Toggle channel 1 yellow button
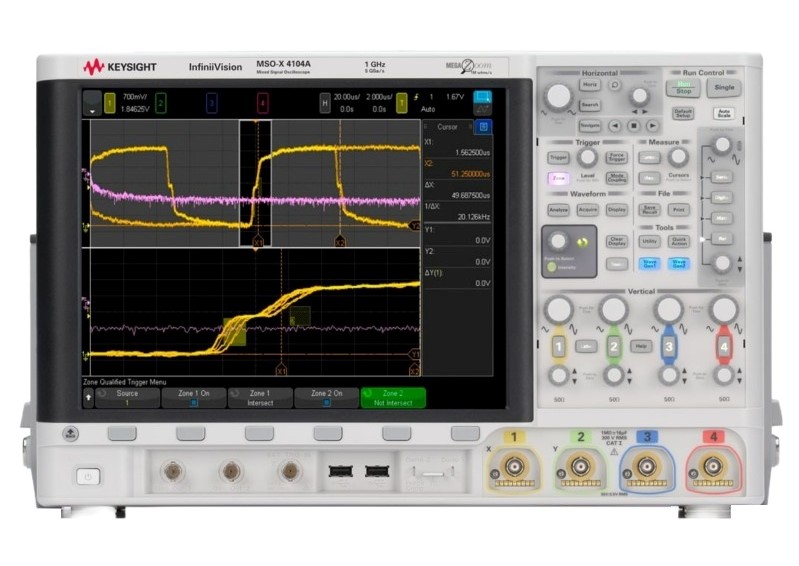The height and width of the screenshot is (566, 799). click(559, 346)
